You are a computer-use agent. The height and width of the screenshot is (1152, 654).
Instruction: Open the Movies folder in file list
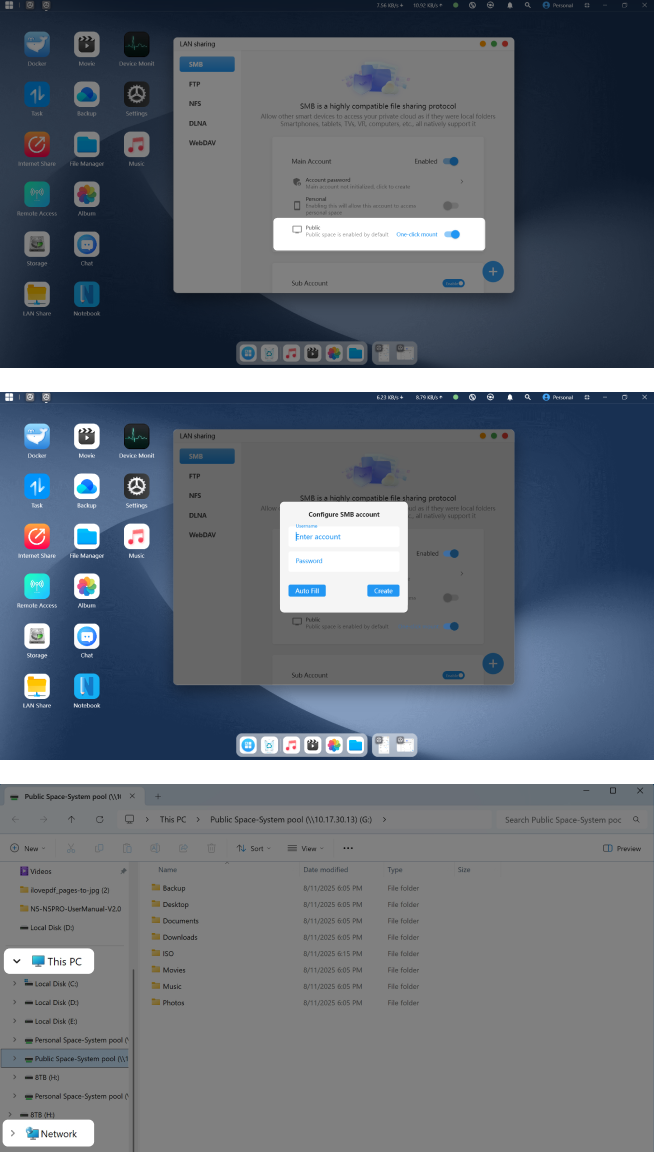tap(173, 970)
